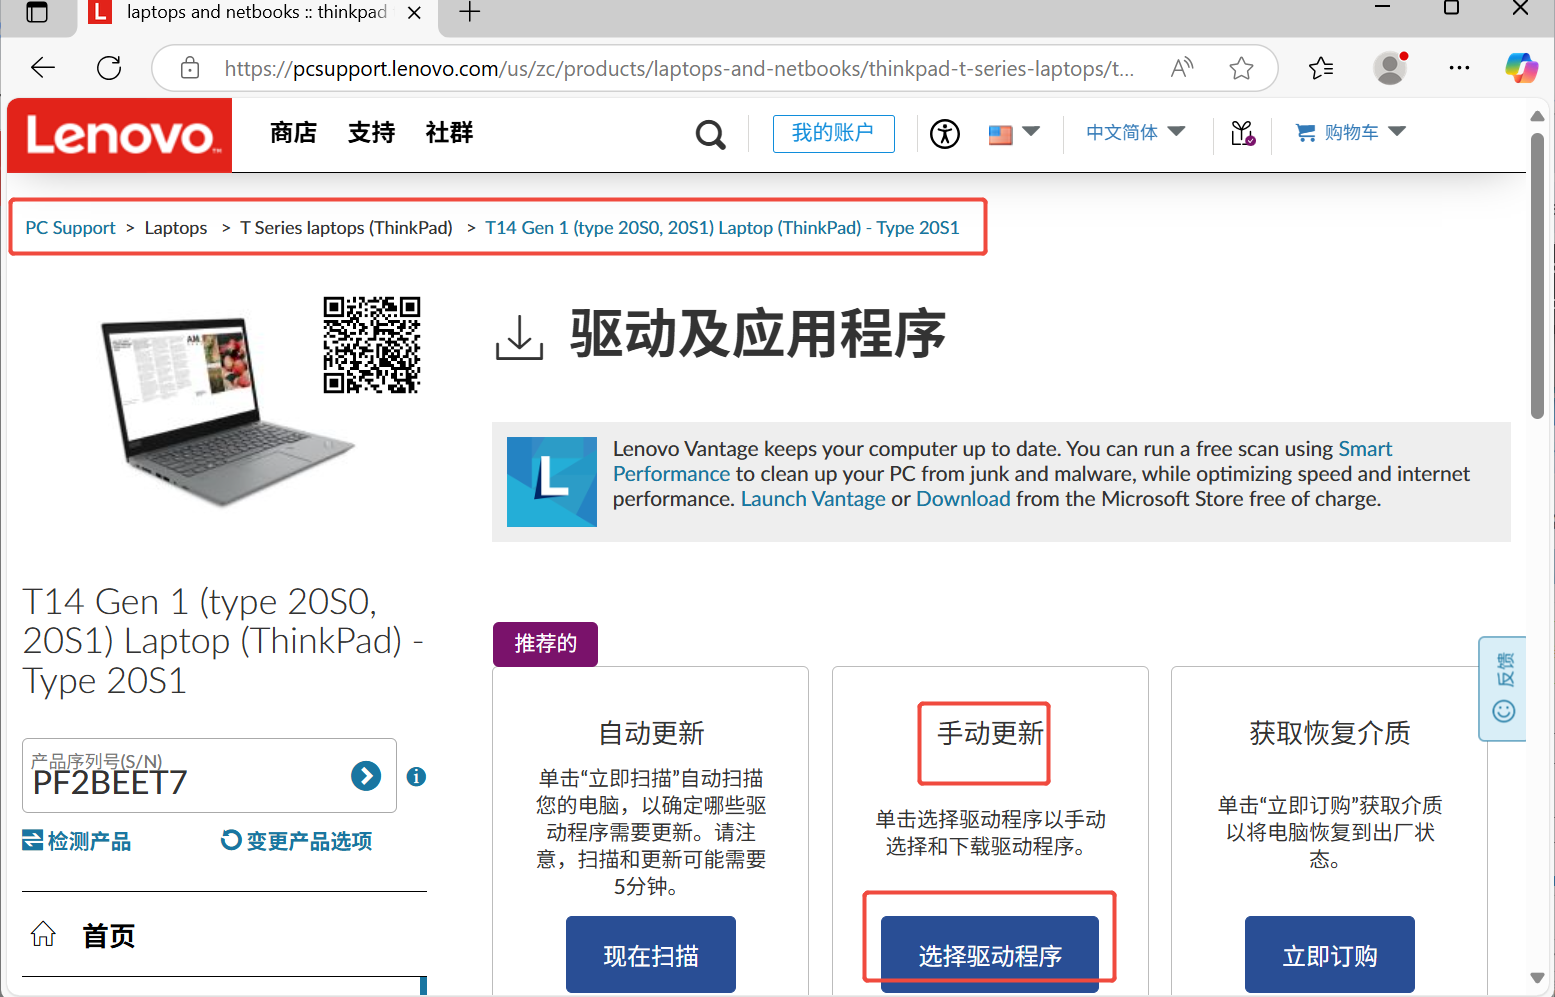Click the download icon beside heading
This screenshot has height=997, width=1555.
pyautogui.click(x=520, y=337)
